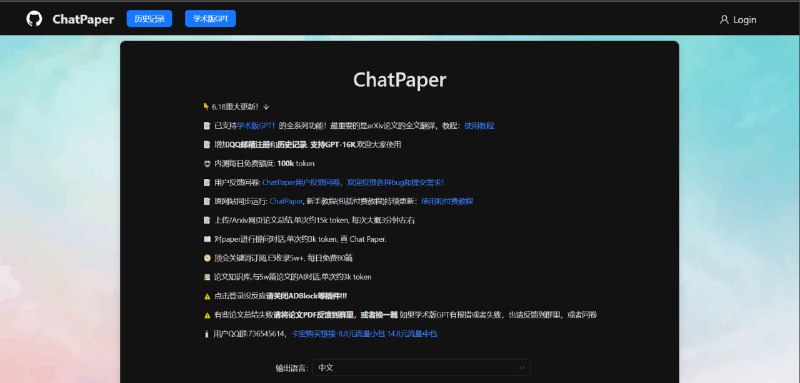Viewport: 800px width, 383px height.
Task: Click the 论文知识库 knowledge base line
Action: point(287,277)
